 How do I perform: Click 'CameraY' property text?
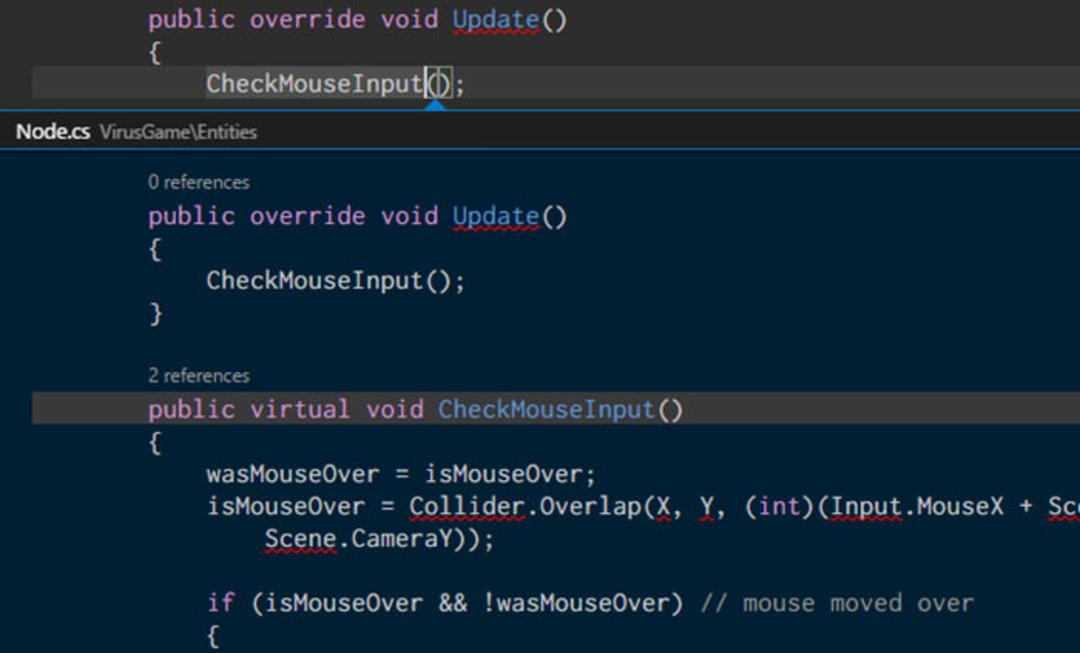click(402, 539)
